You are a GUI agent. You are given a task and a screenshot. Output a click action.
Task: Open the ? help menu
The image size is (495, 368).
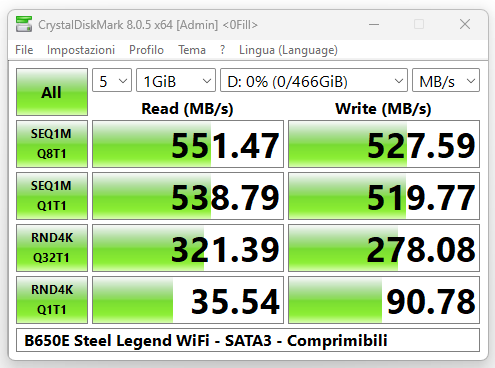coord(222,50)
